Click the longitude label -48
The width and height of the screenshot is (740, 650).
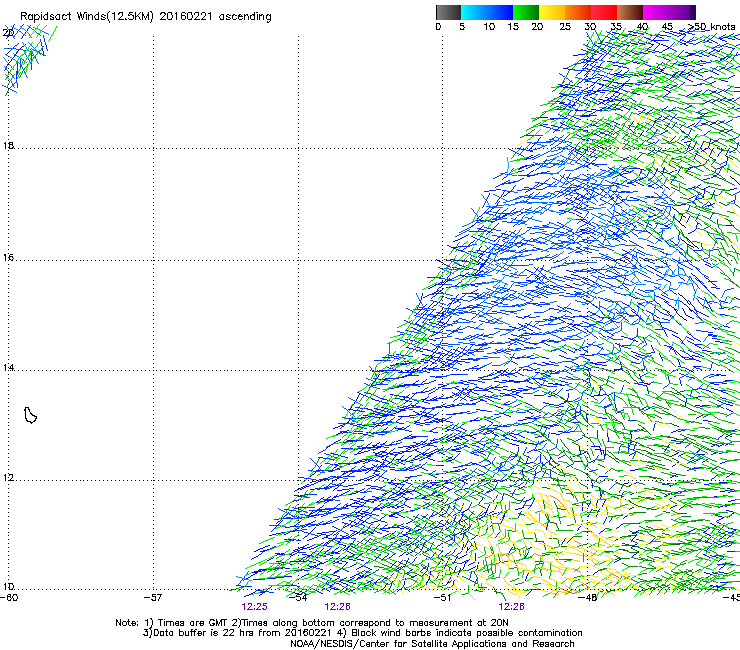[588, 598]
